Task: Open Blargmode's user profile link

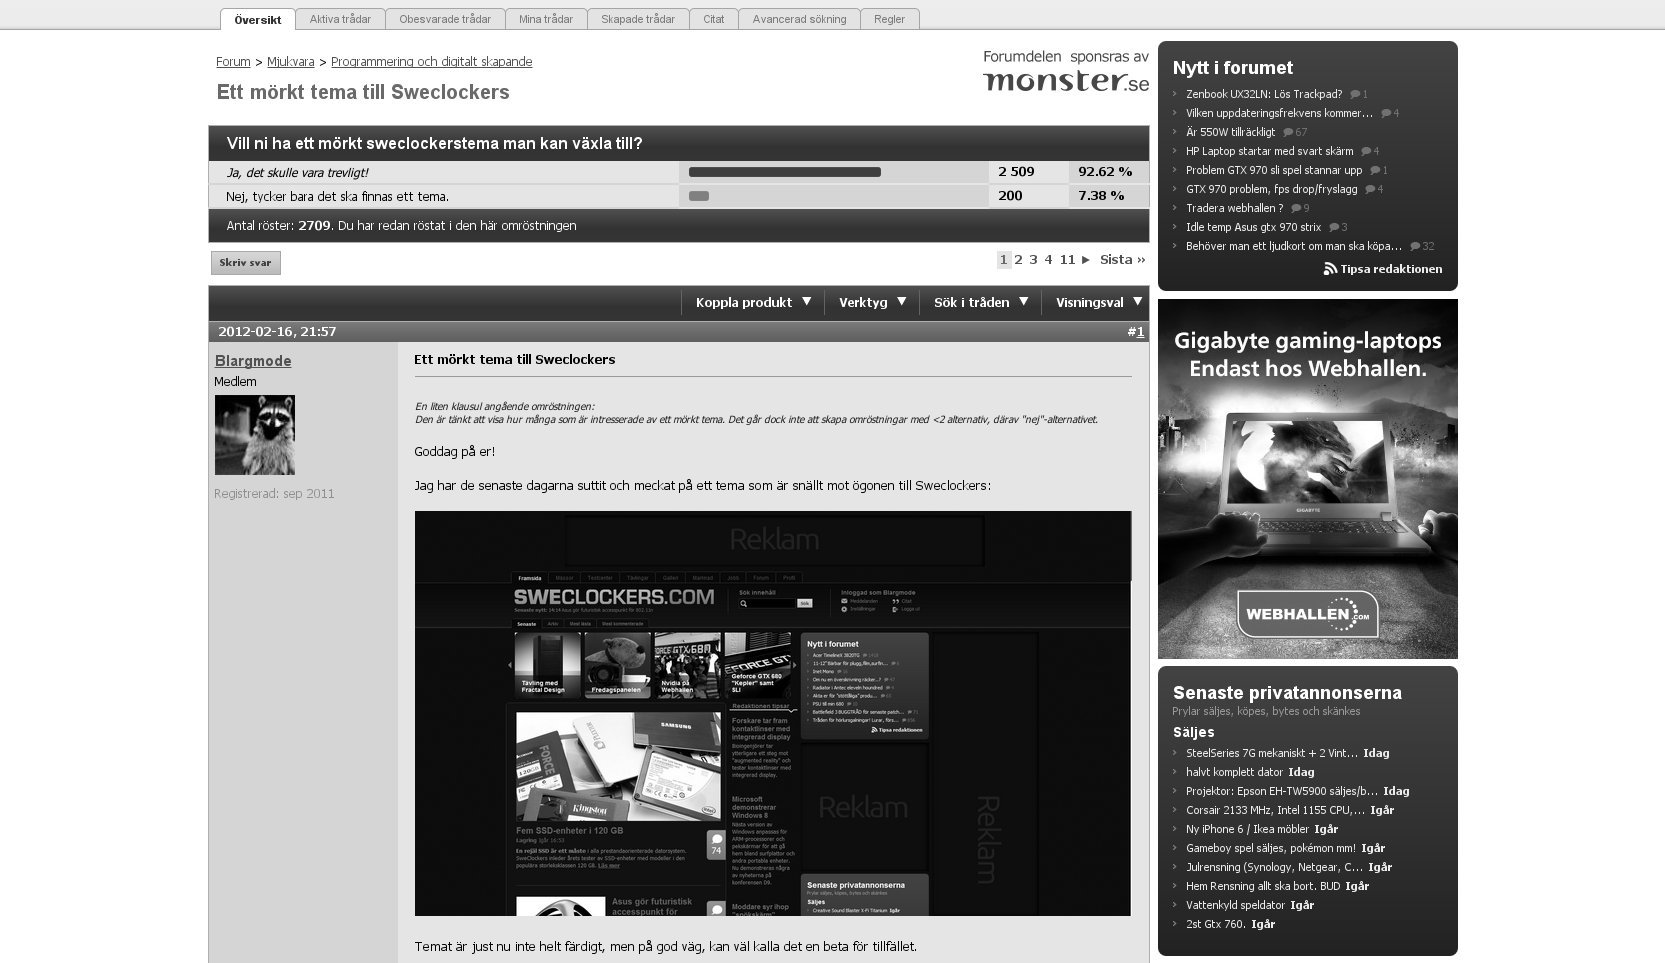Action: (253, 361)
